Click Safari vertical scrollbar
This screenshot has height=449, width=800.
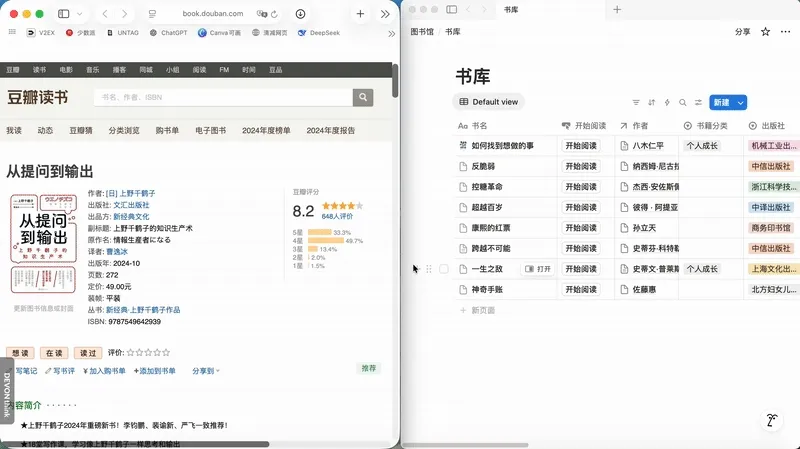(395, 81)
